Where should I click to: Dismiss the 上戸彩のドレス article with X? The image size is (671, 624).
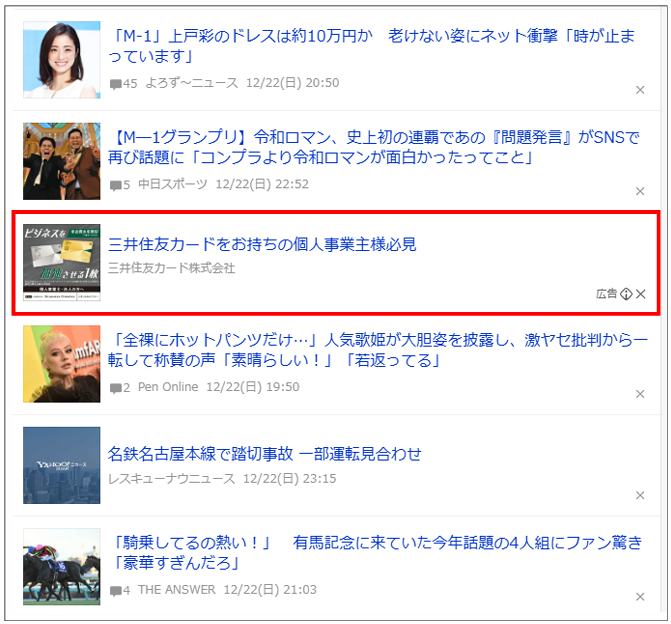tap(640, 90)
